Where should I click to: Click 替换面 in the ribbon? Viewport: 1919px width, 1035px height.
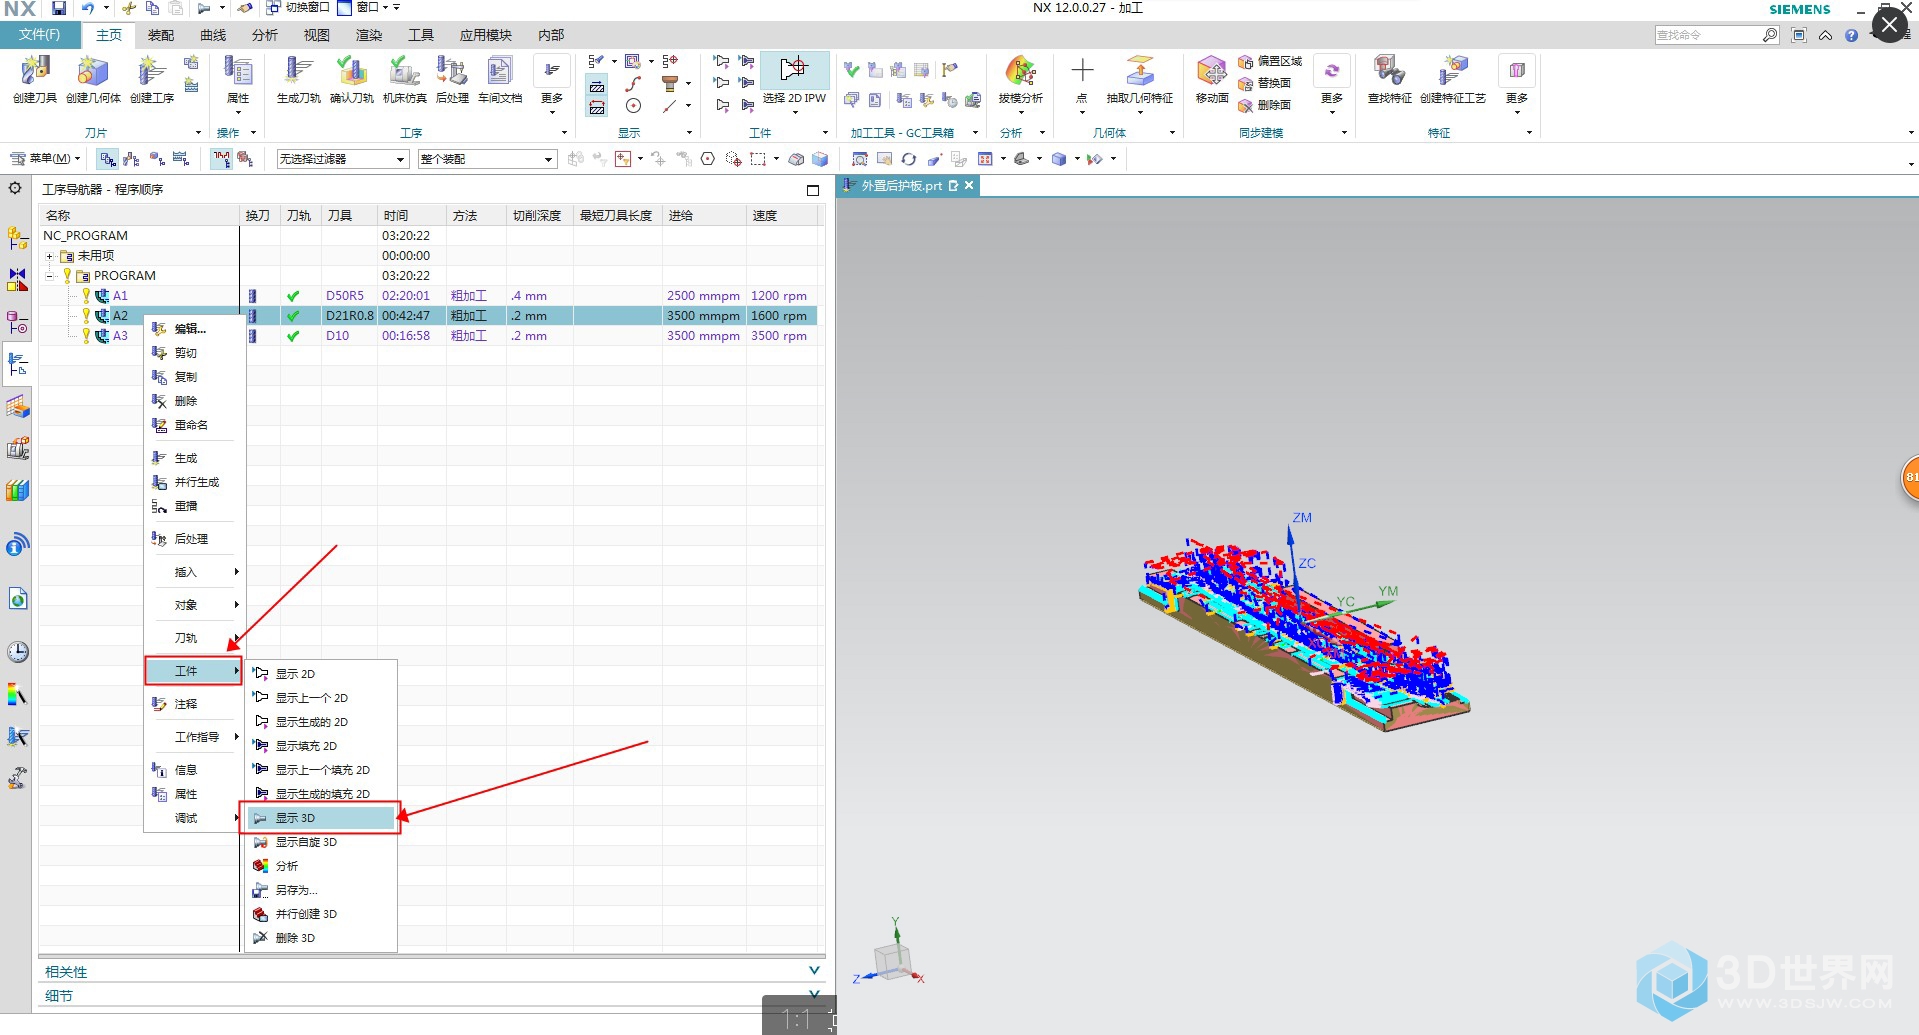(1265, 83)
